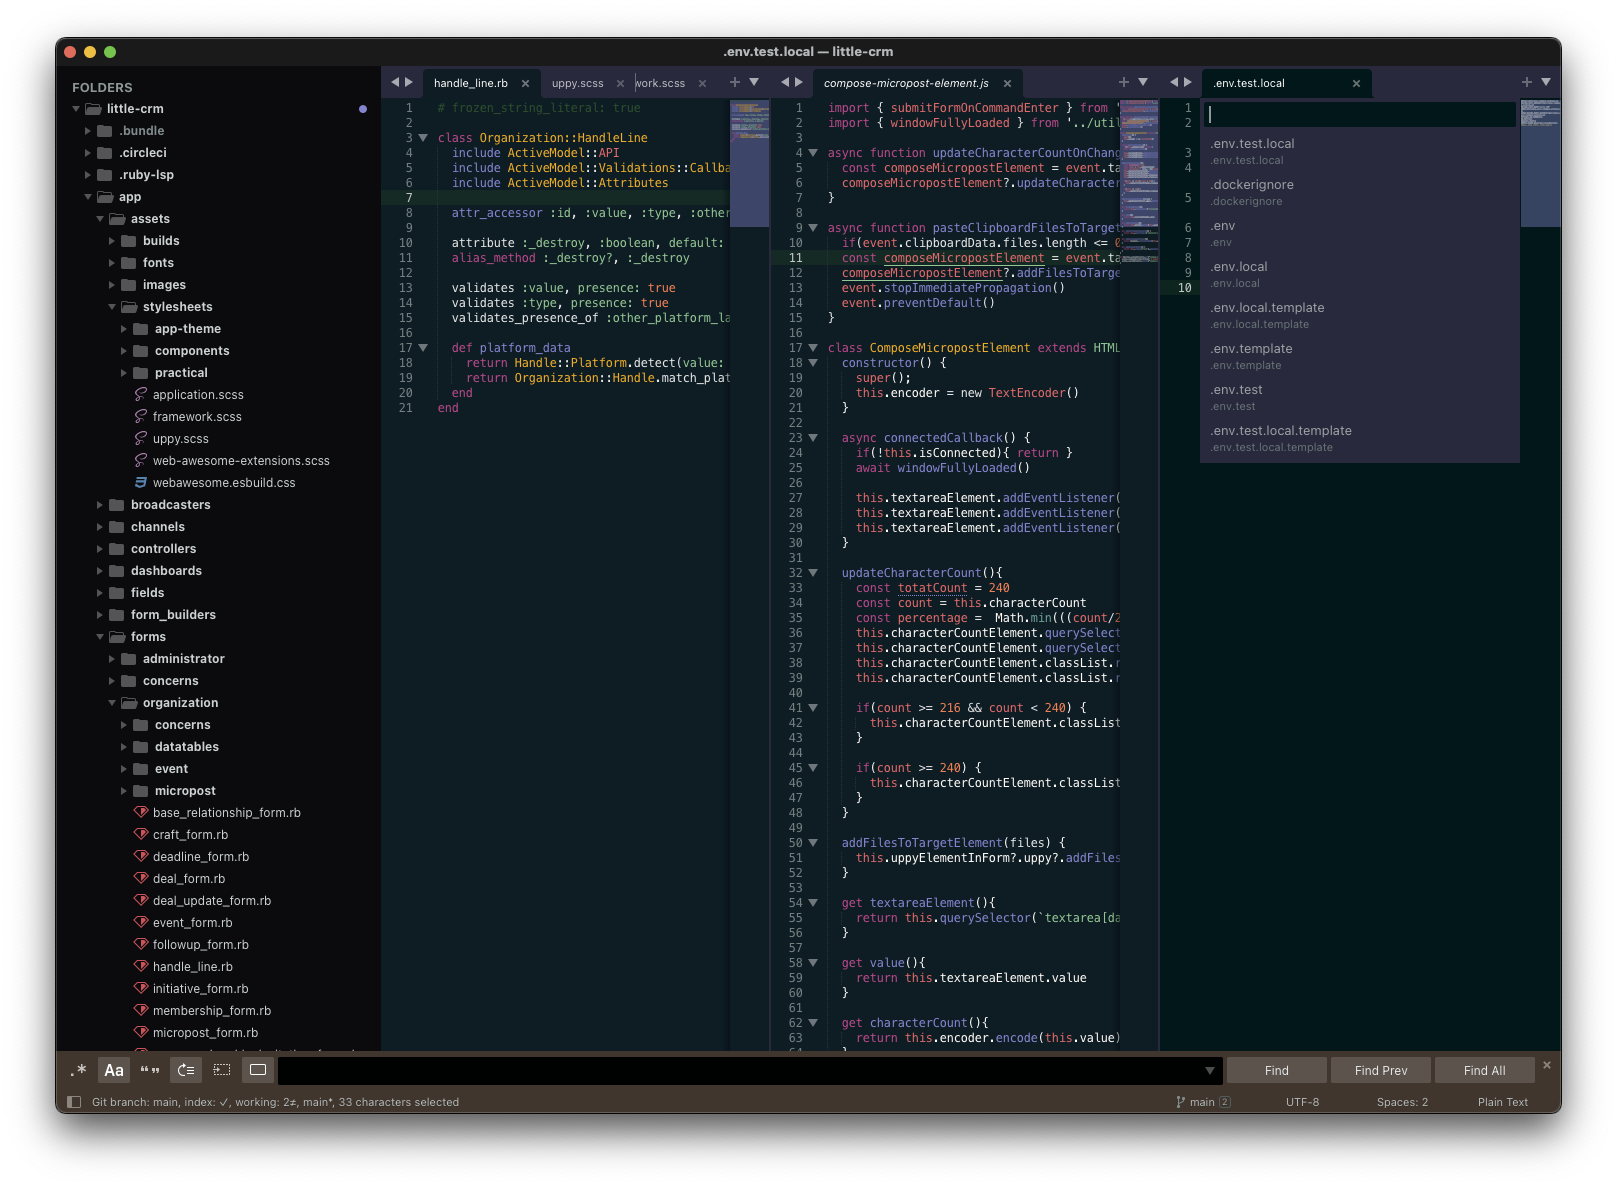The width and height of the screenshot is (1617, 1187).
Task: Collapse the stylesheets folder
Action: click(x=113, y=307)
